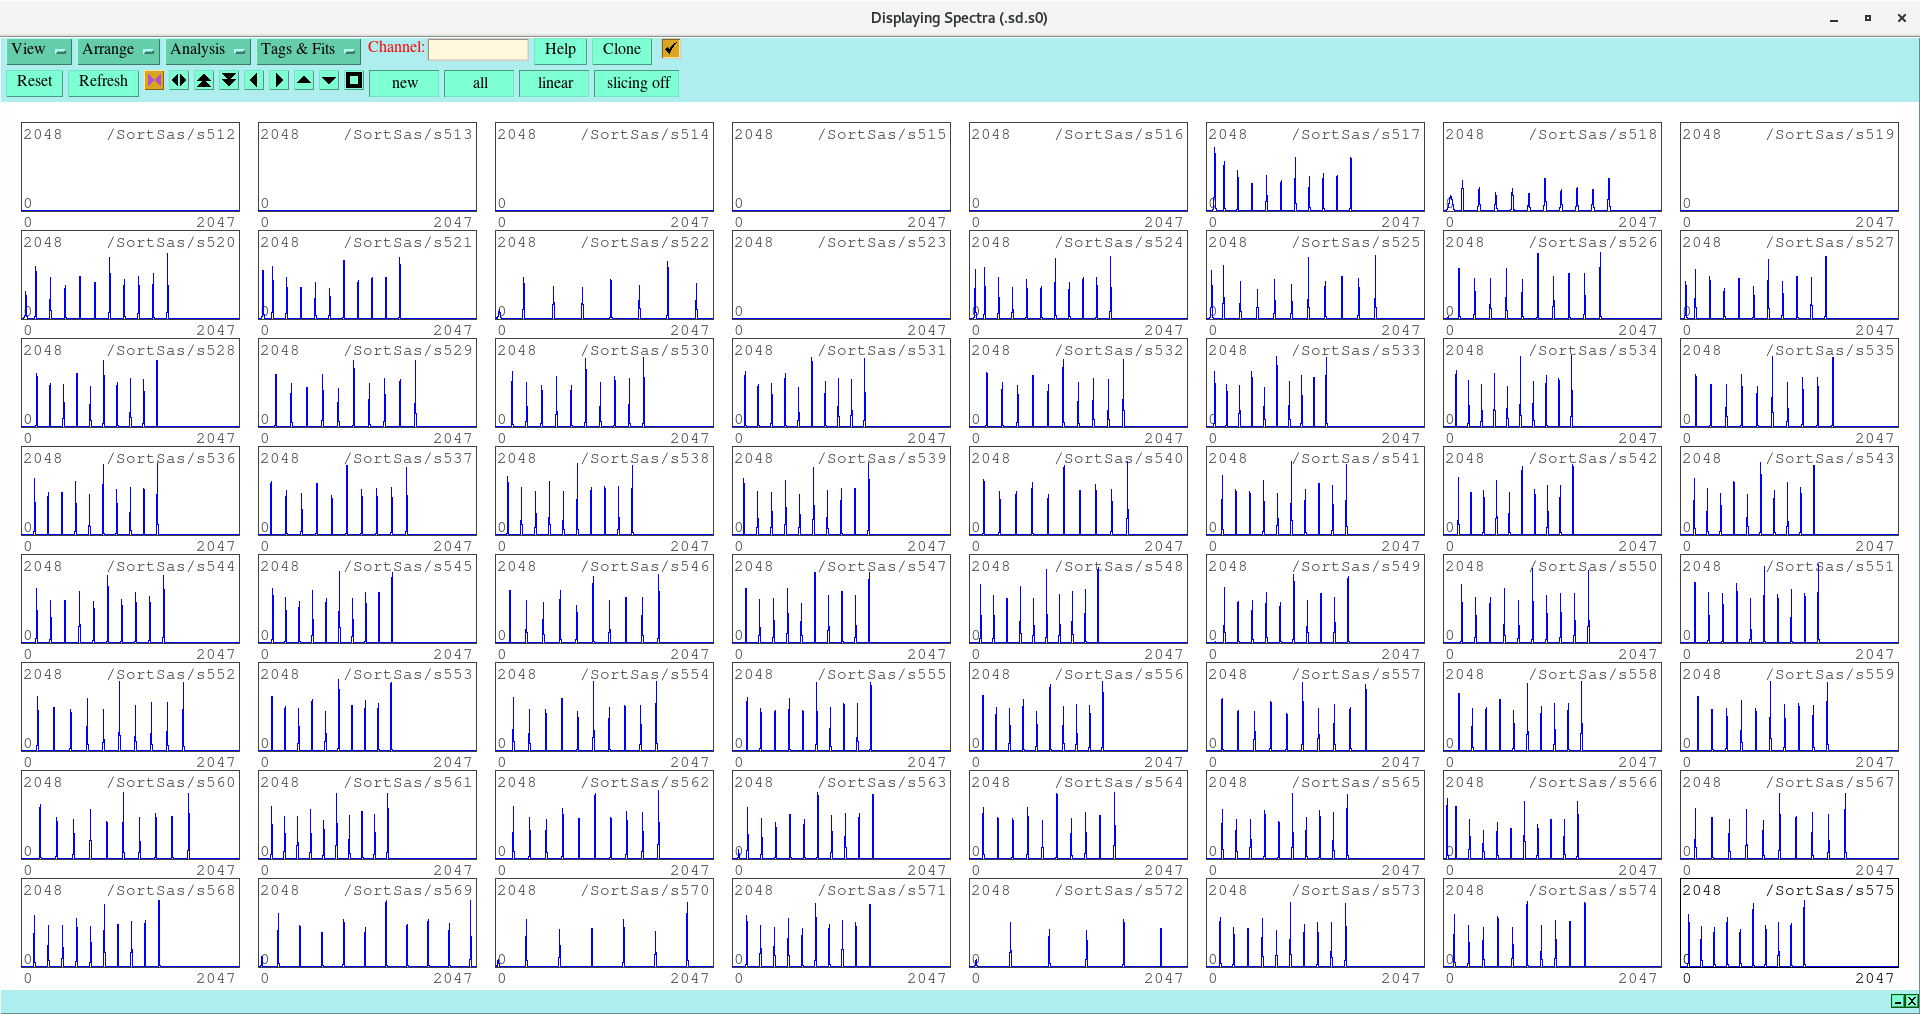Click the double down-arrow icon
This screenshot has height=1014, width=1920.
point(229,81)
